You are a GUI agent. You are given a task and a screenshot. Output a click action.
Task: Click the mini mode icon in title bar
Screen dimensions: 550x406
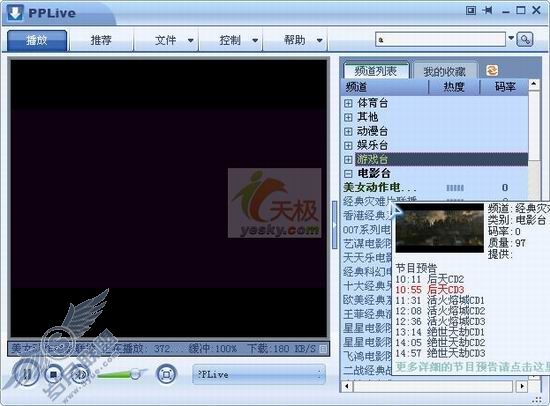(x=471, y=11)
